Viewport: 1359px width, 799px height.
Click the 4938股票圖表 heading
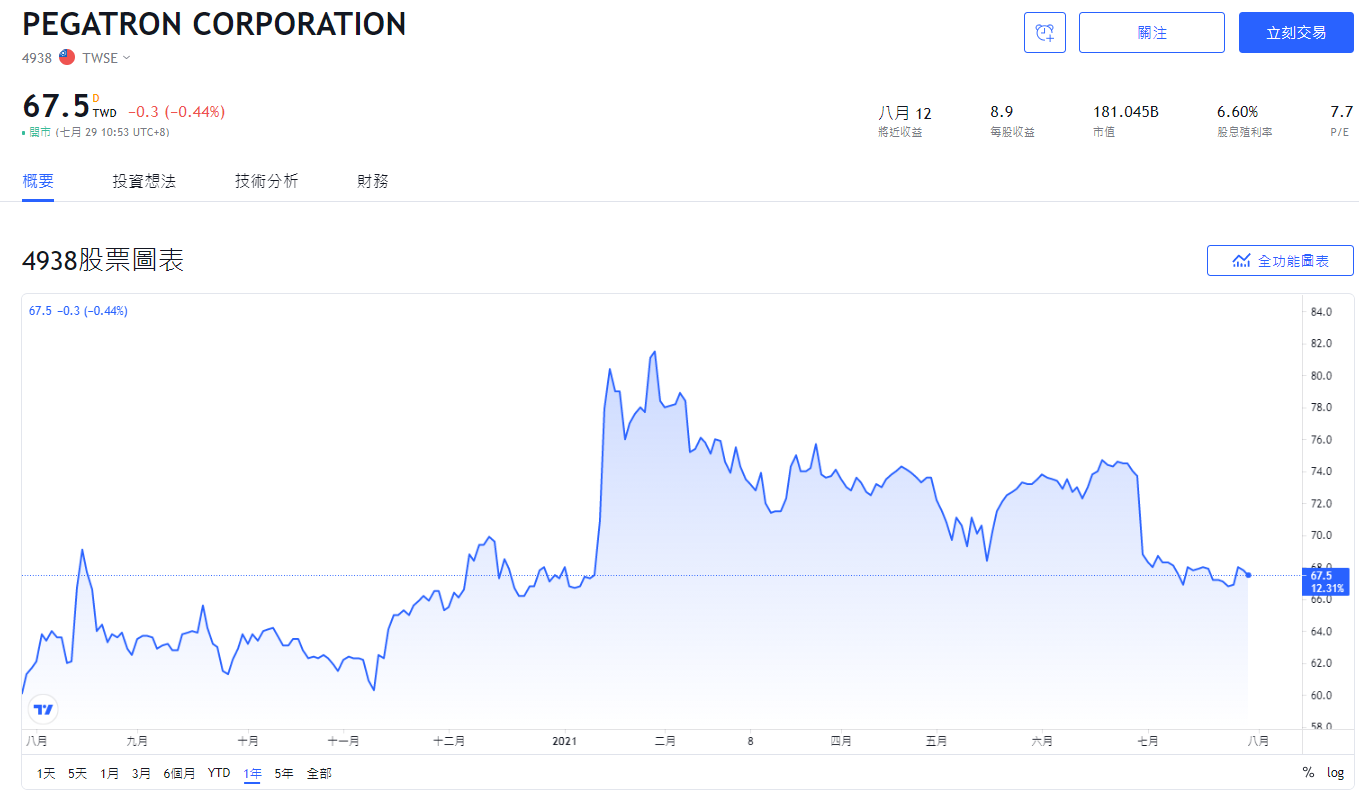click(x=103, y=261)
